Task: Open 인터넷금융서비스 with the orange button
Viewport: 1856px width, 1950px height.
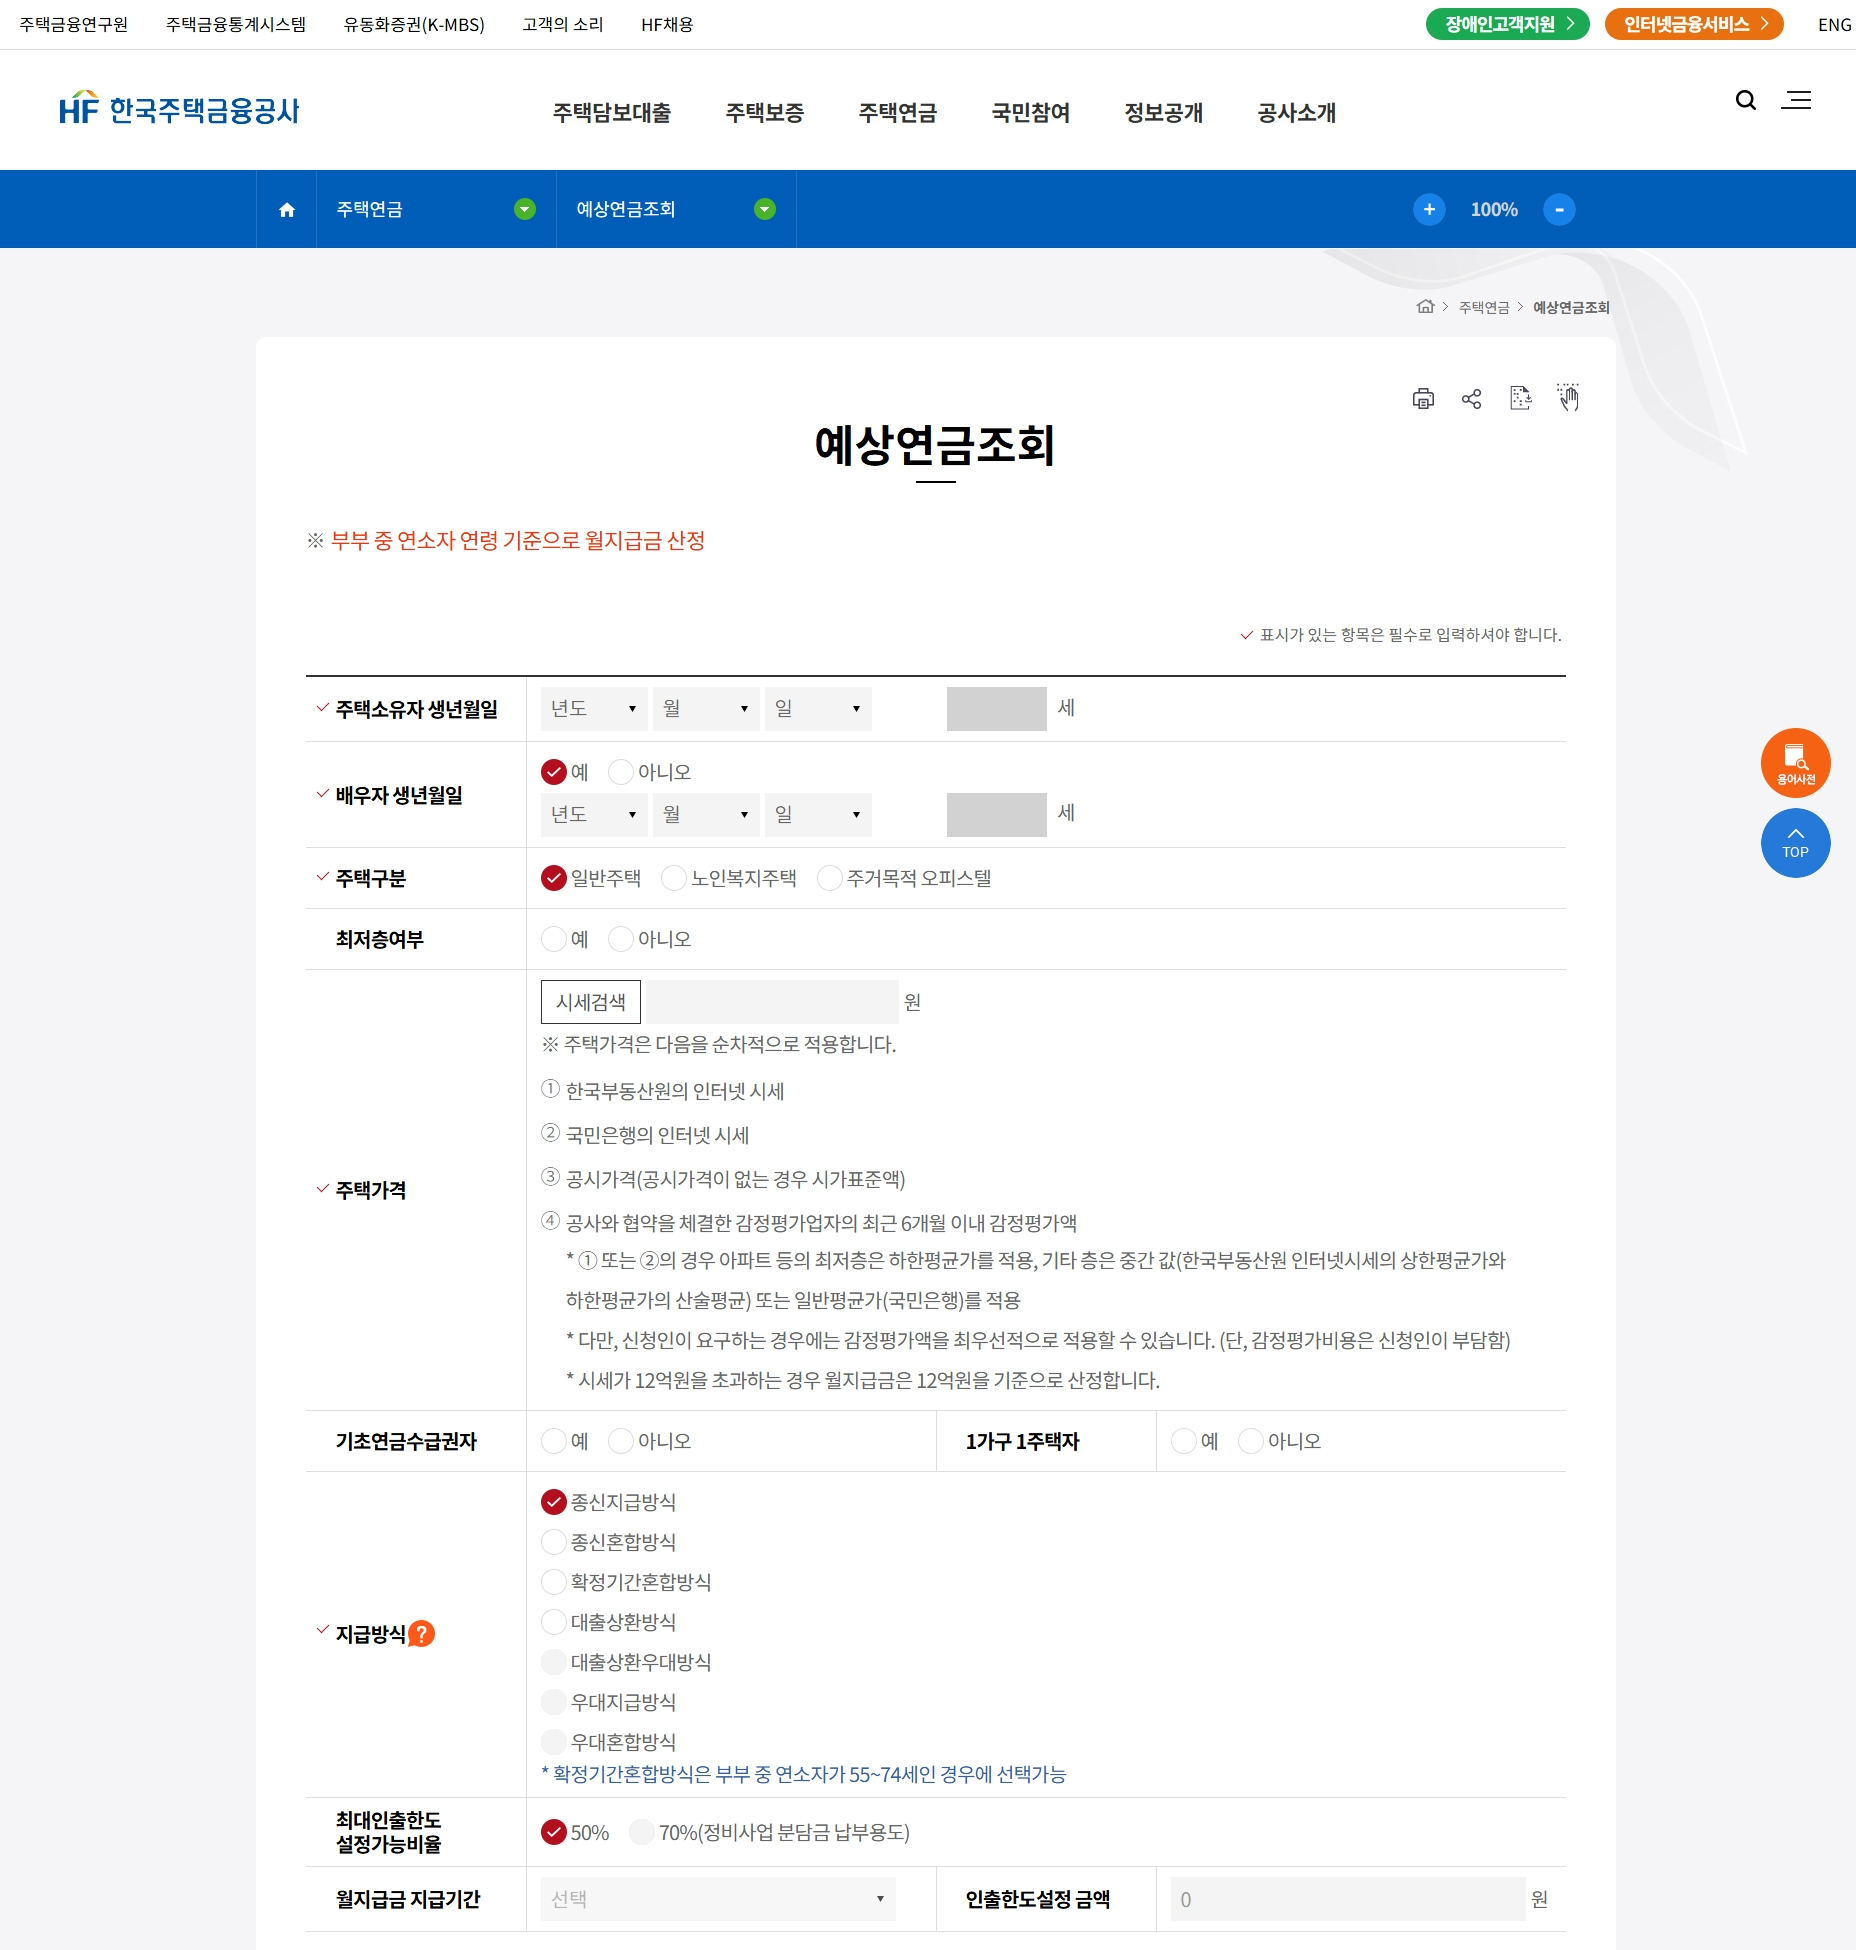Action: [x=1693, y=24]
